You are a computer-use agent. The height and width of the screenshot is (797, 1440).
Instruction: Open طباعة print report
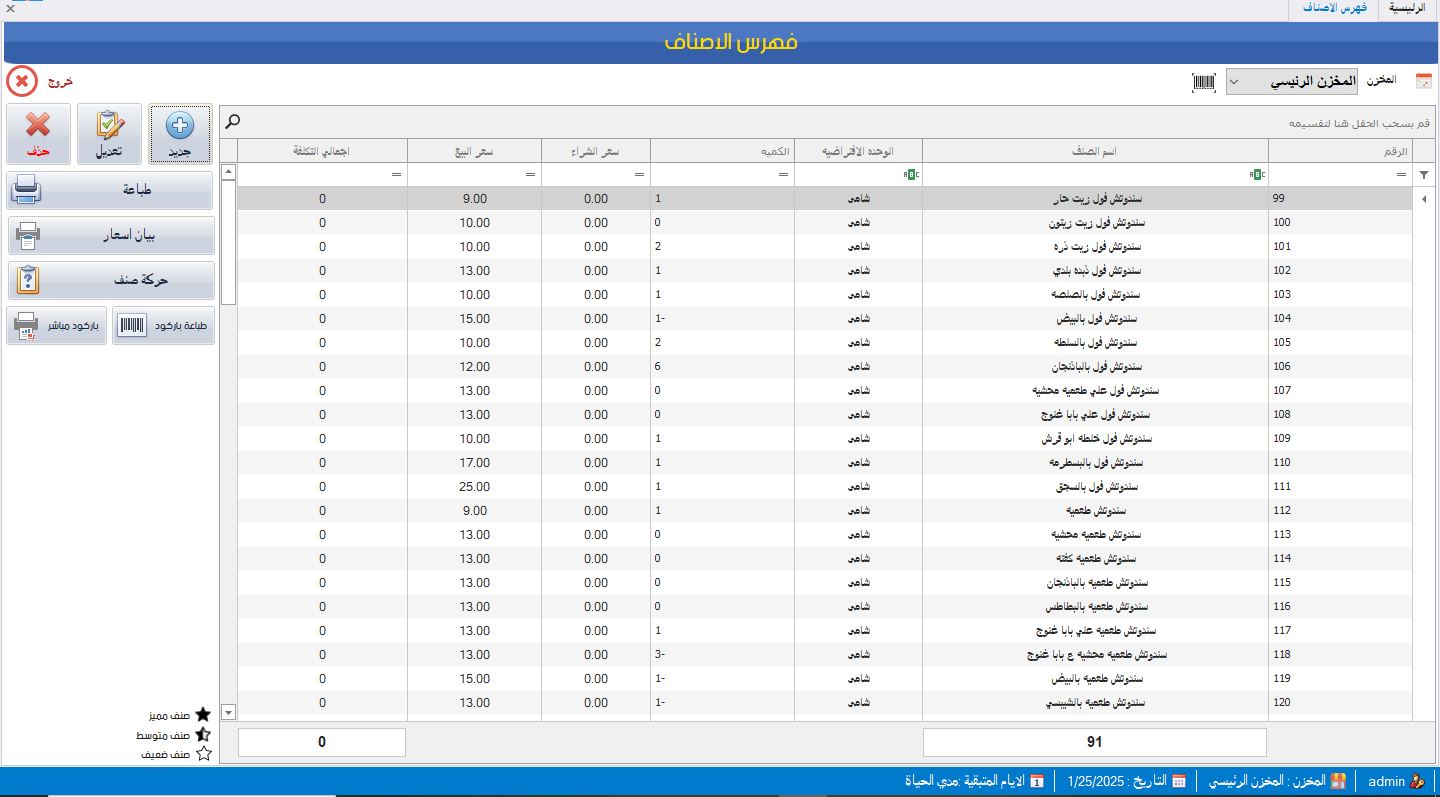pyautogui.click(x=110, y=190)
